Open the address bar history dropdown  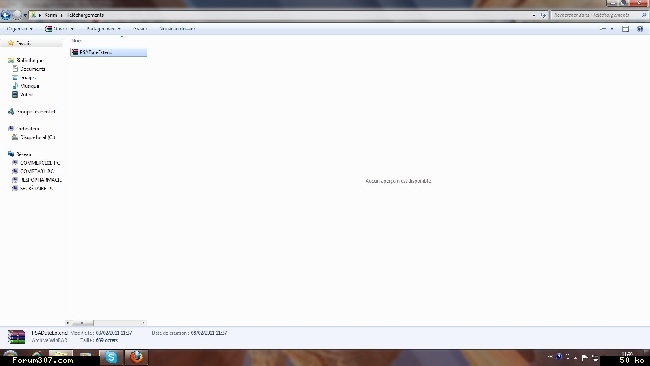[534, 15]
